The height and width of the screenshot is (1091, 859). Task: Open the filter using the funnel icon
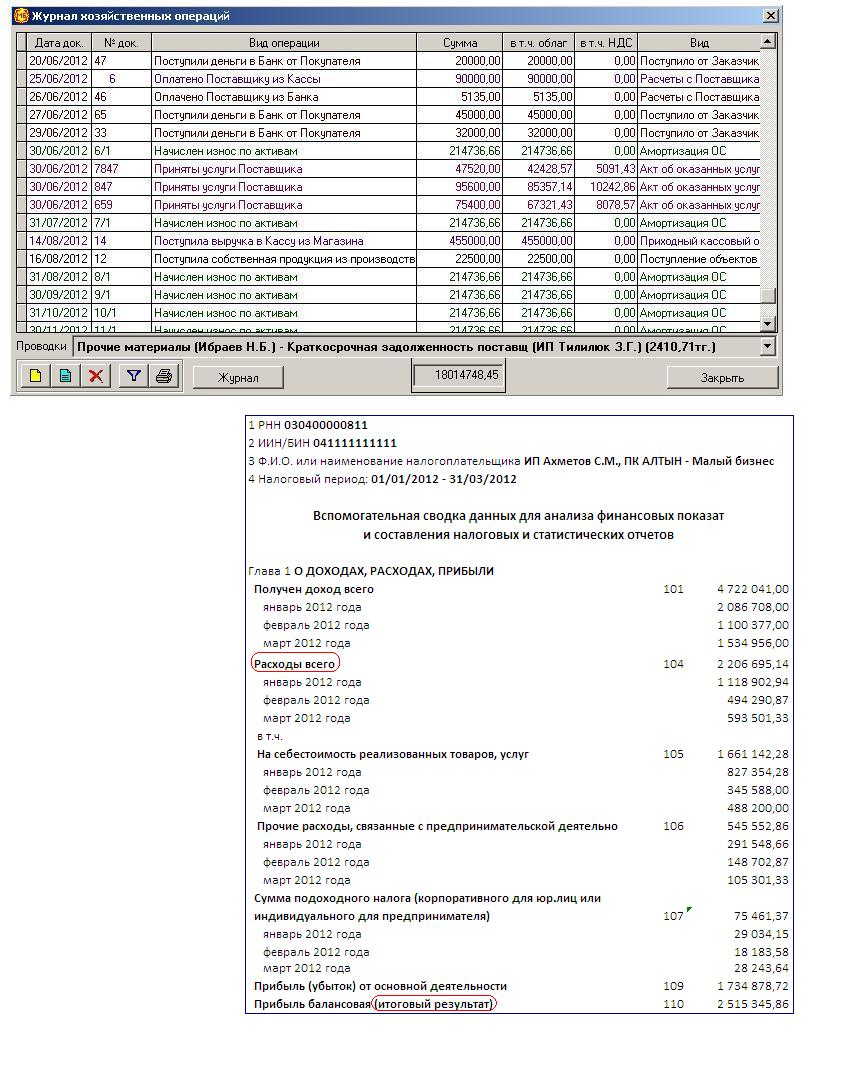coord(134,376)
